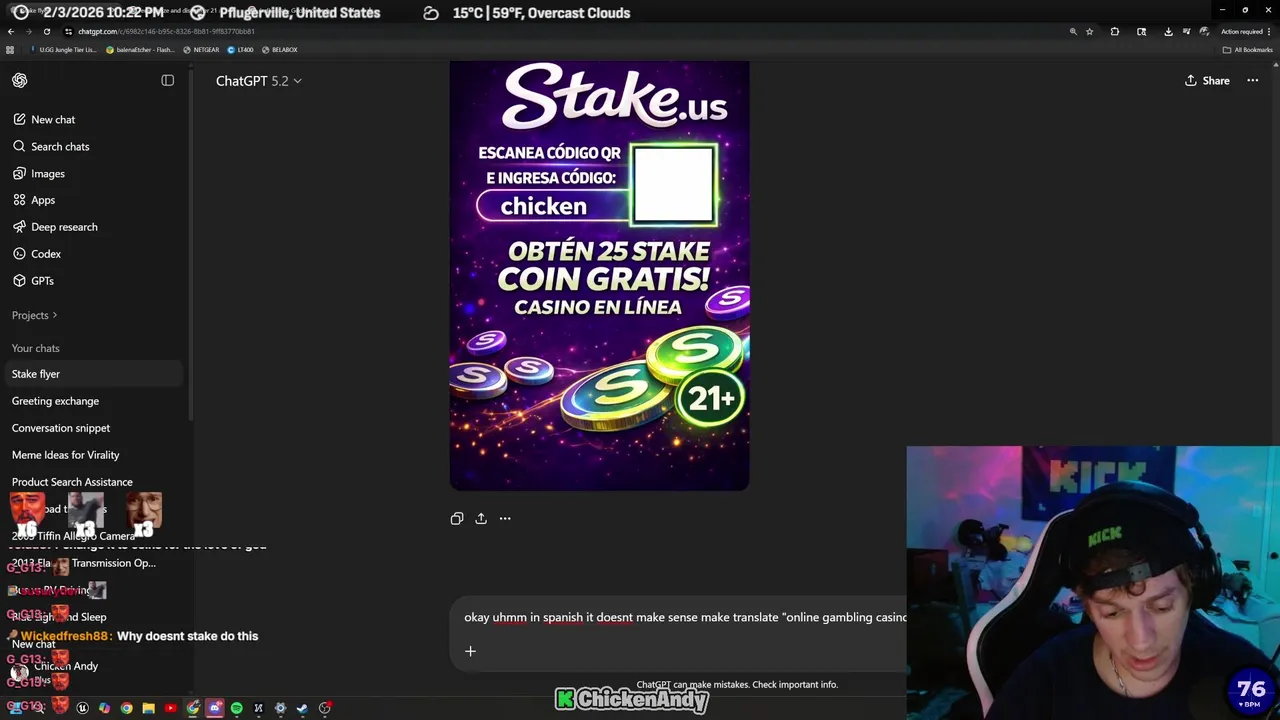The width and height of the screenshot is (1280, 720).
Task: Click the zoom magnifier icon in the address bar
Action: tap(1073, 32)
